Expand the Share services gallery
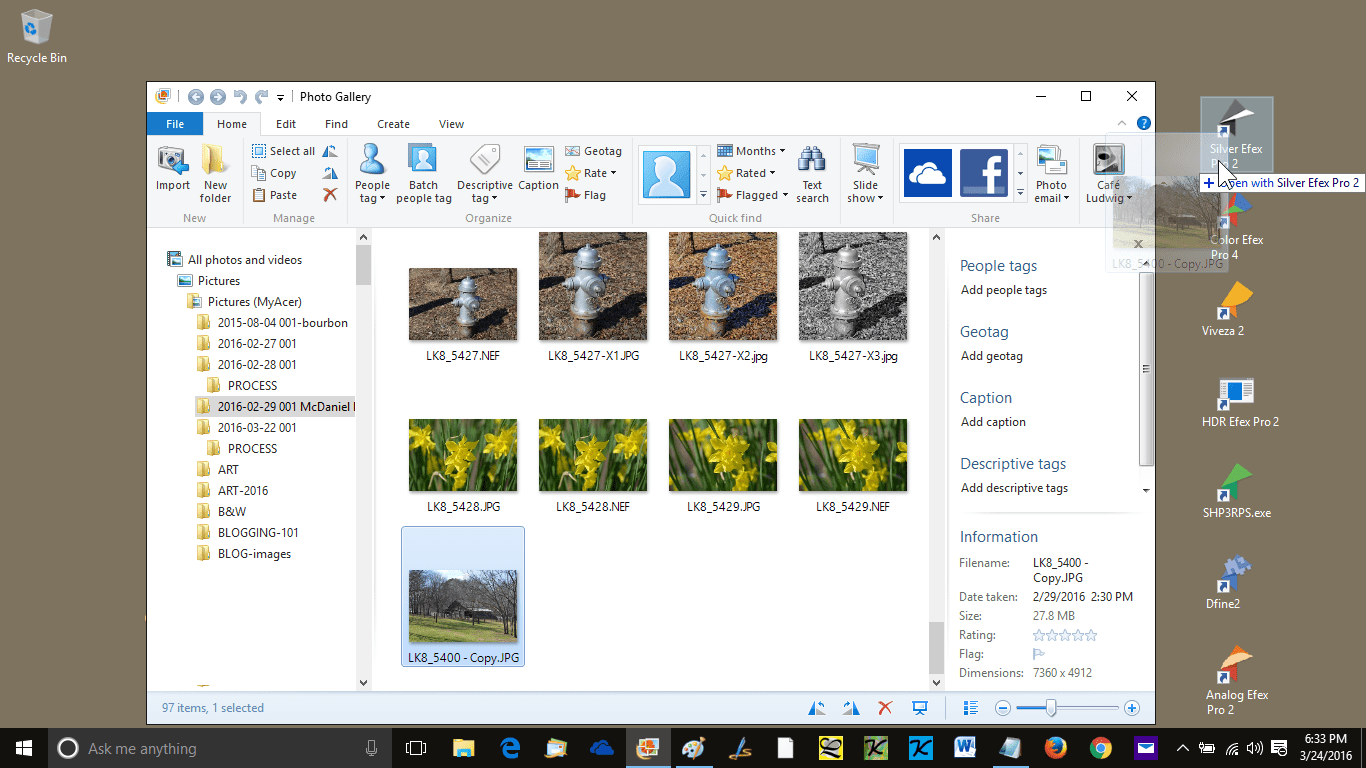This screenshot has width=1366, height=768. click(1020, 195)
